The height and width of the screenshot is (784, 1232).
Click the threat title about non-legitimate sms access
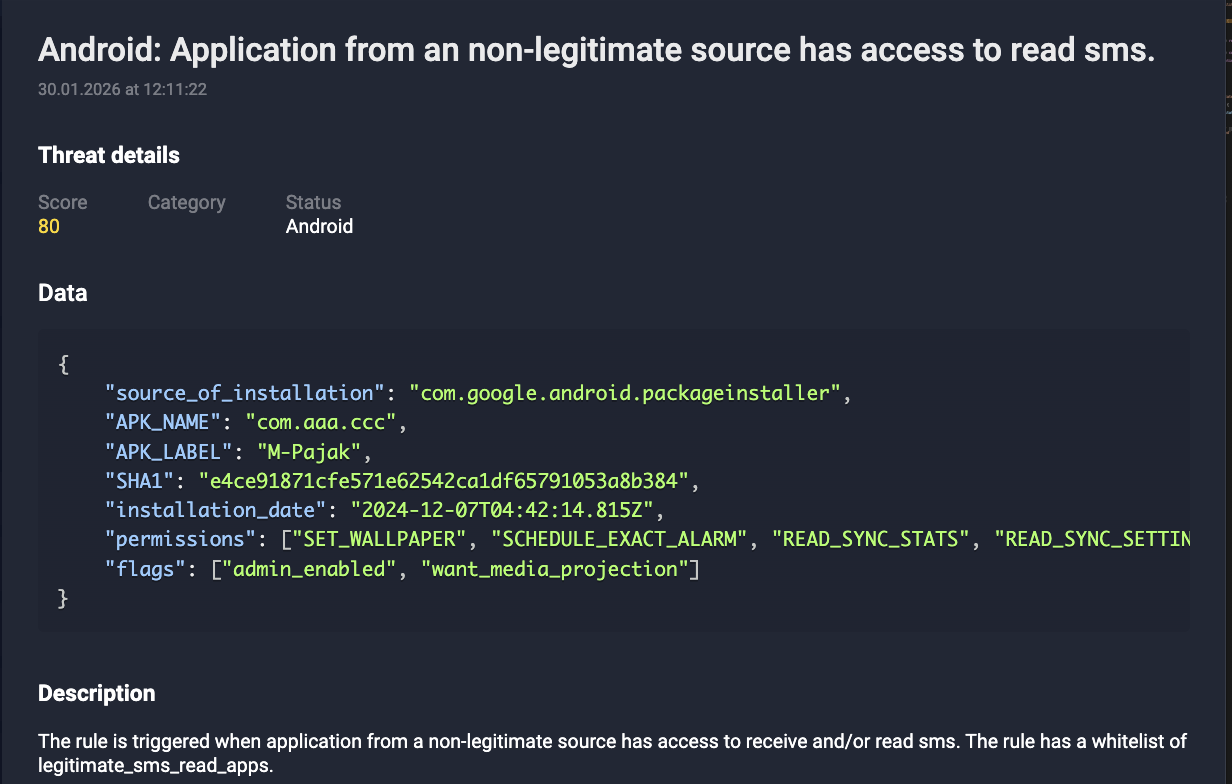pos(595,49)
